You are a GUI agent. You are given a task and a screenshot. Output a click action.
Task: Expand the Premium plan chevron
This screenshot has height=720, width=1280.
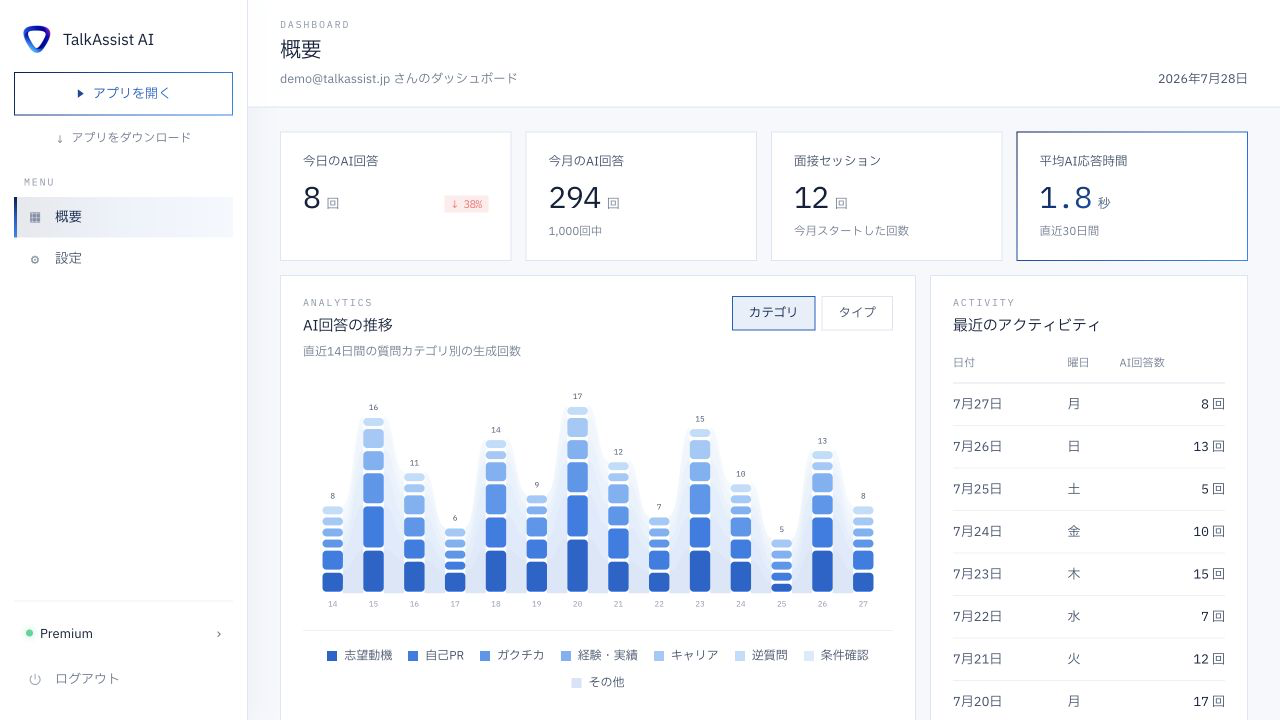(219, 634)
